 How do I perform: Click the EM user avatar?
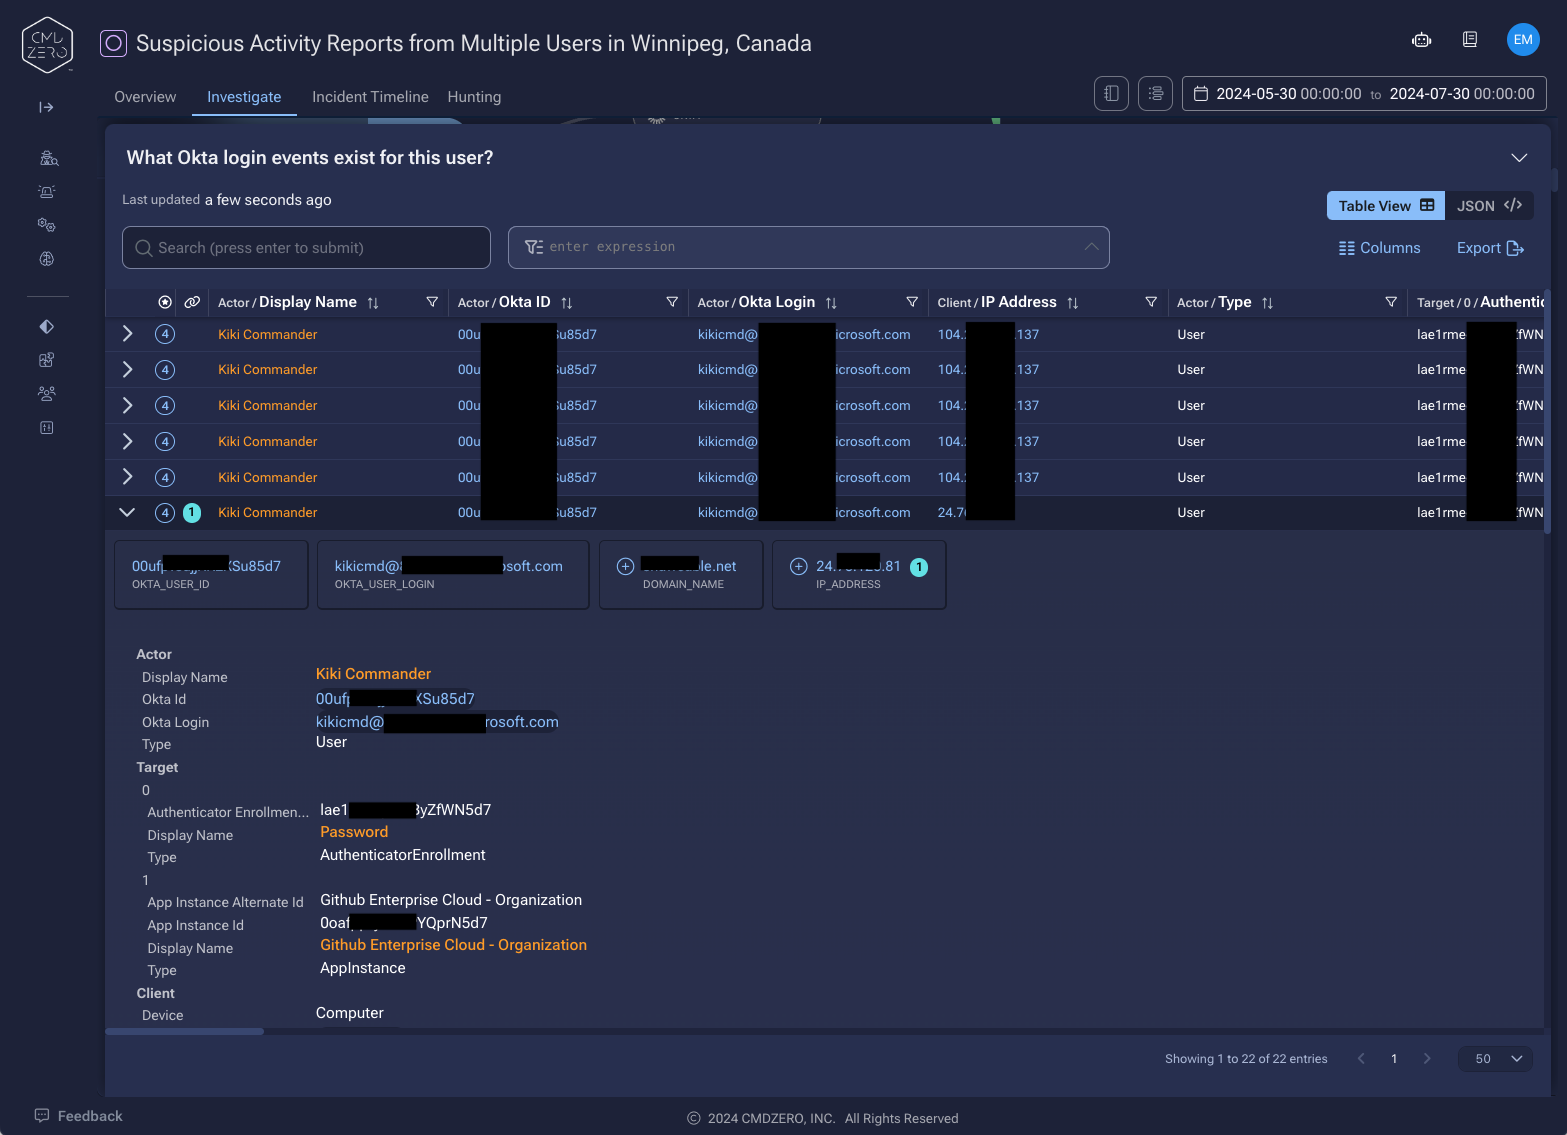point(1522,40)
